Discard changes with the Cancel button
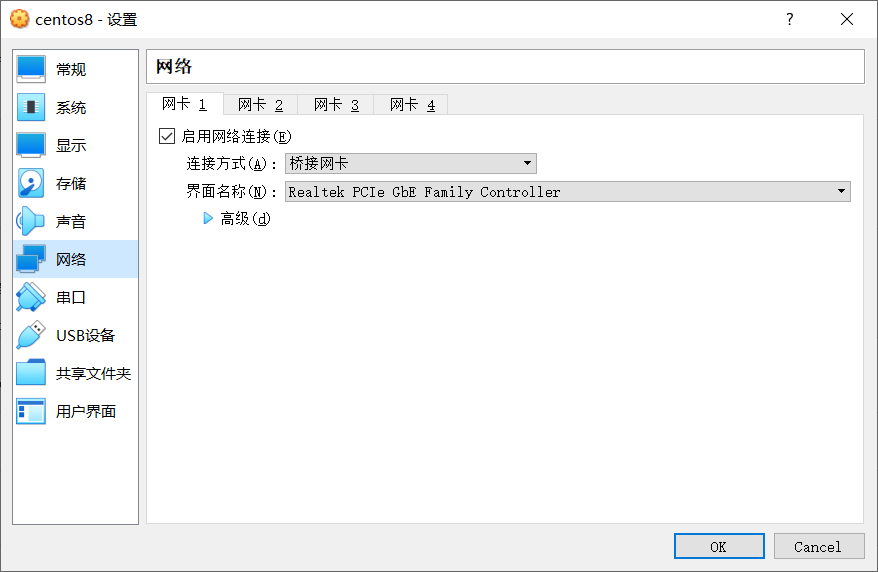 pyautogui.click(x=819, y=546)
